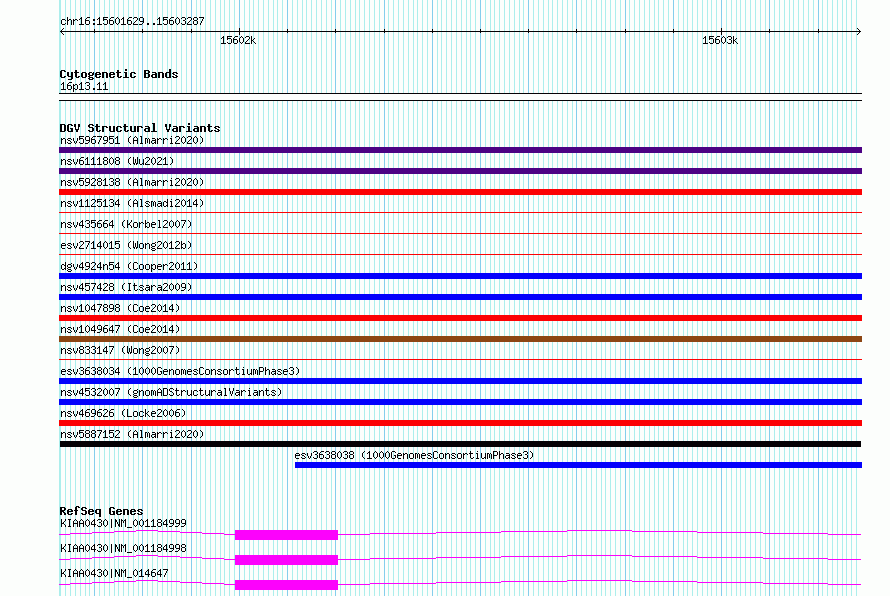Viewport: 890px width, 596px height.
Task: Select the nsv6111808 (Wu2021) variant label
Action: click(x=117, y=161)
